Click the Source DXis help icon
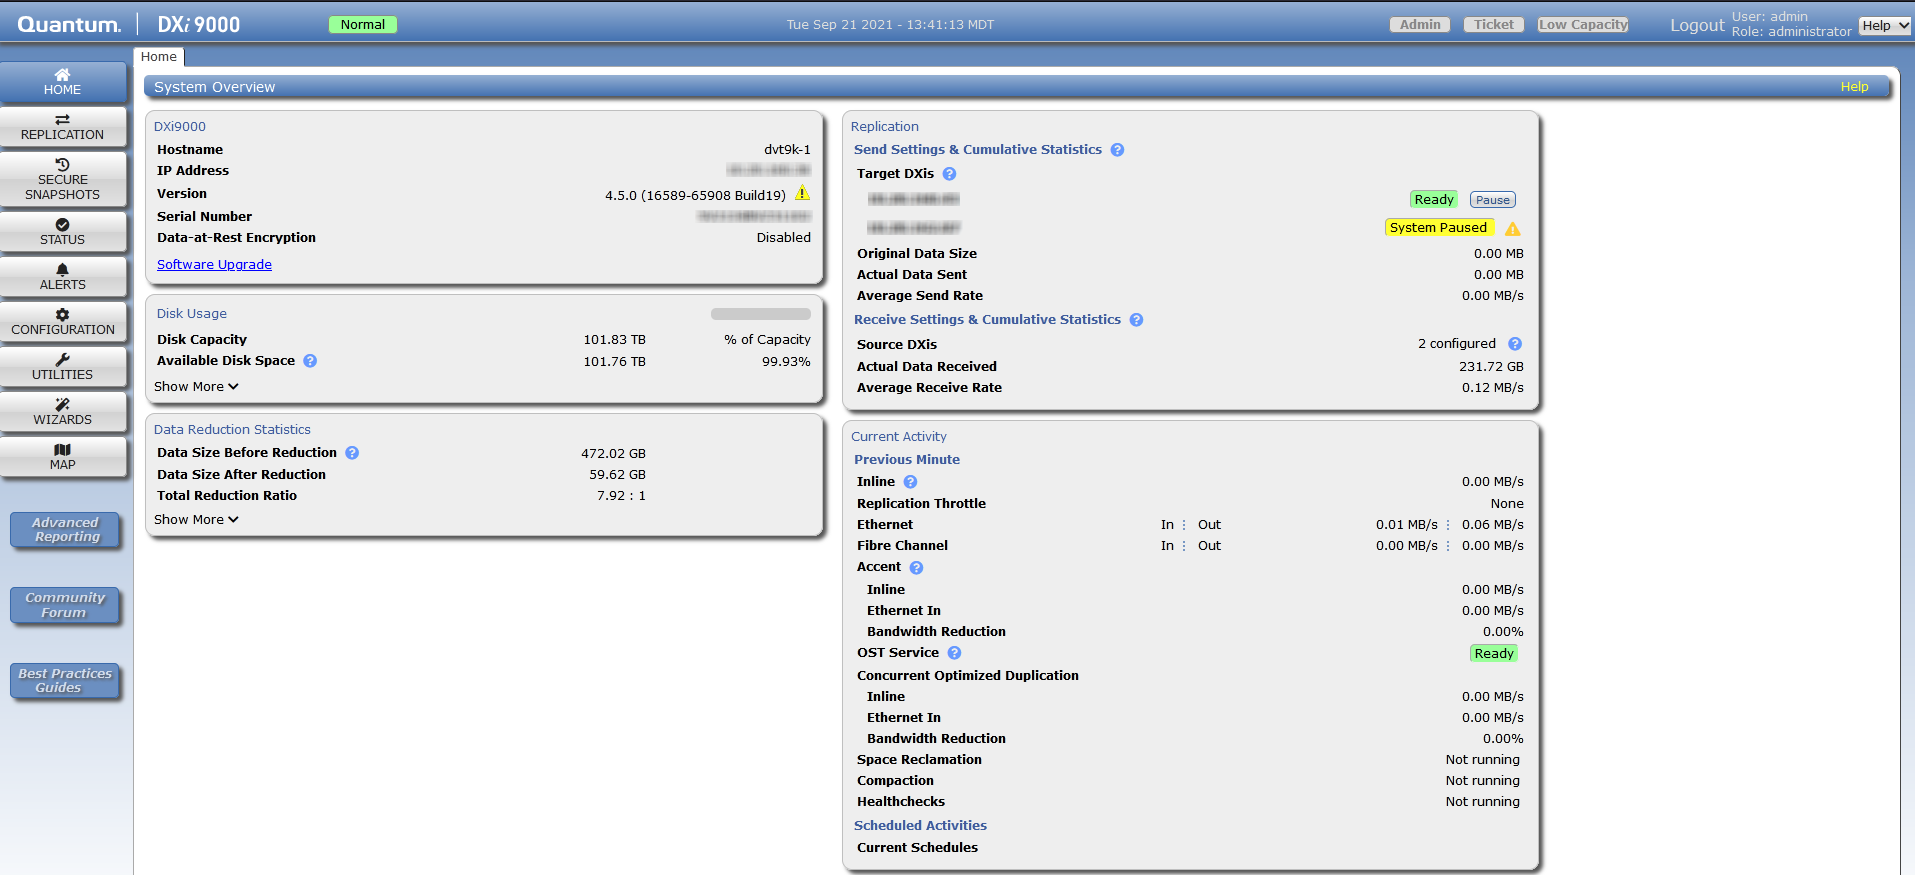This screenshot has width=1915, height=875. 1515,344
